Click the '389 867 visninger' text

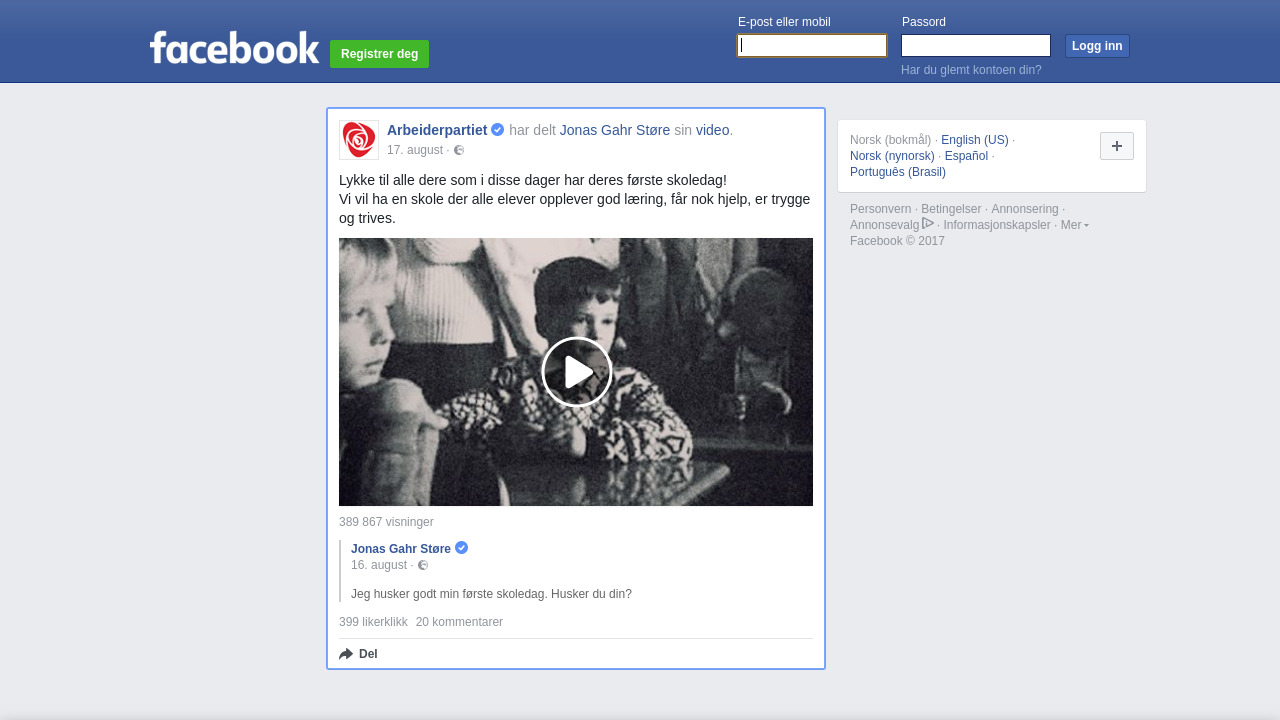click(x=386, y=522)
